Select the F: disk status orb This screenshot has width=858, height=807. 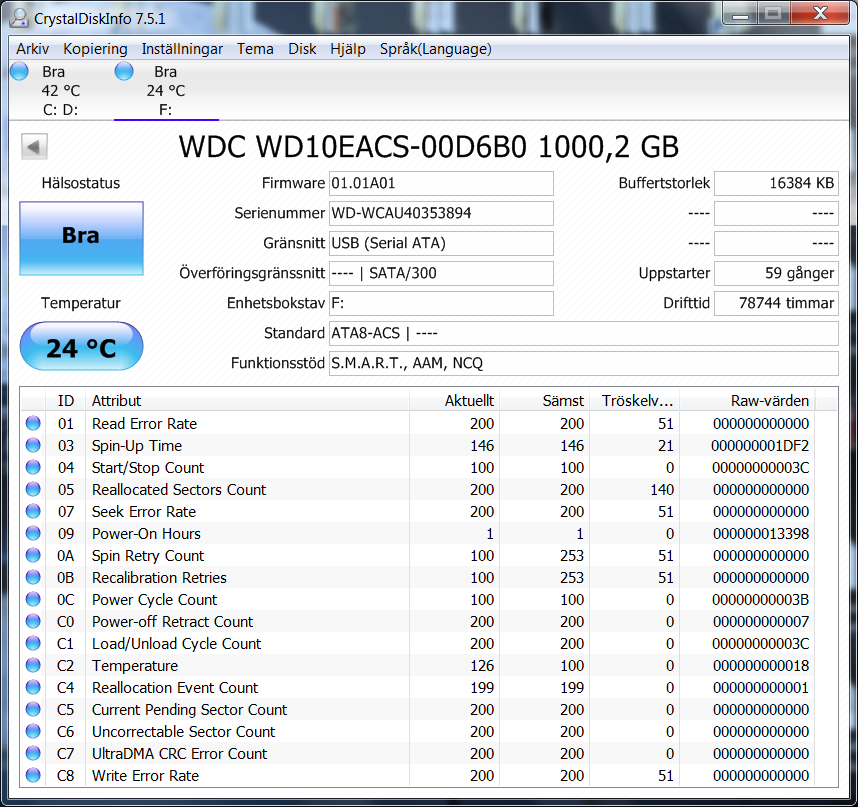(124, 71)
